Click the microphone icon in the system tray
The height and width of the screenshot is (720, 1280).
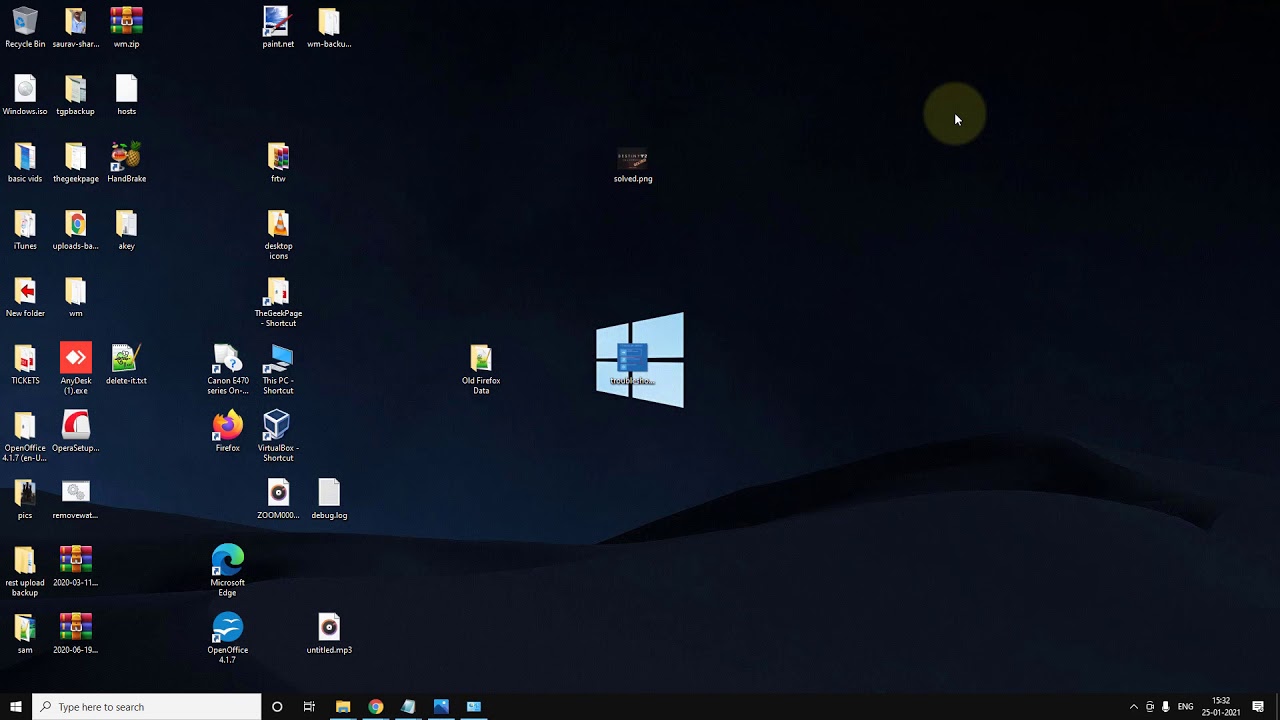1166,707
